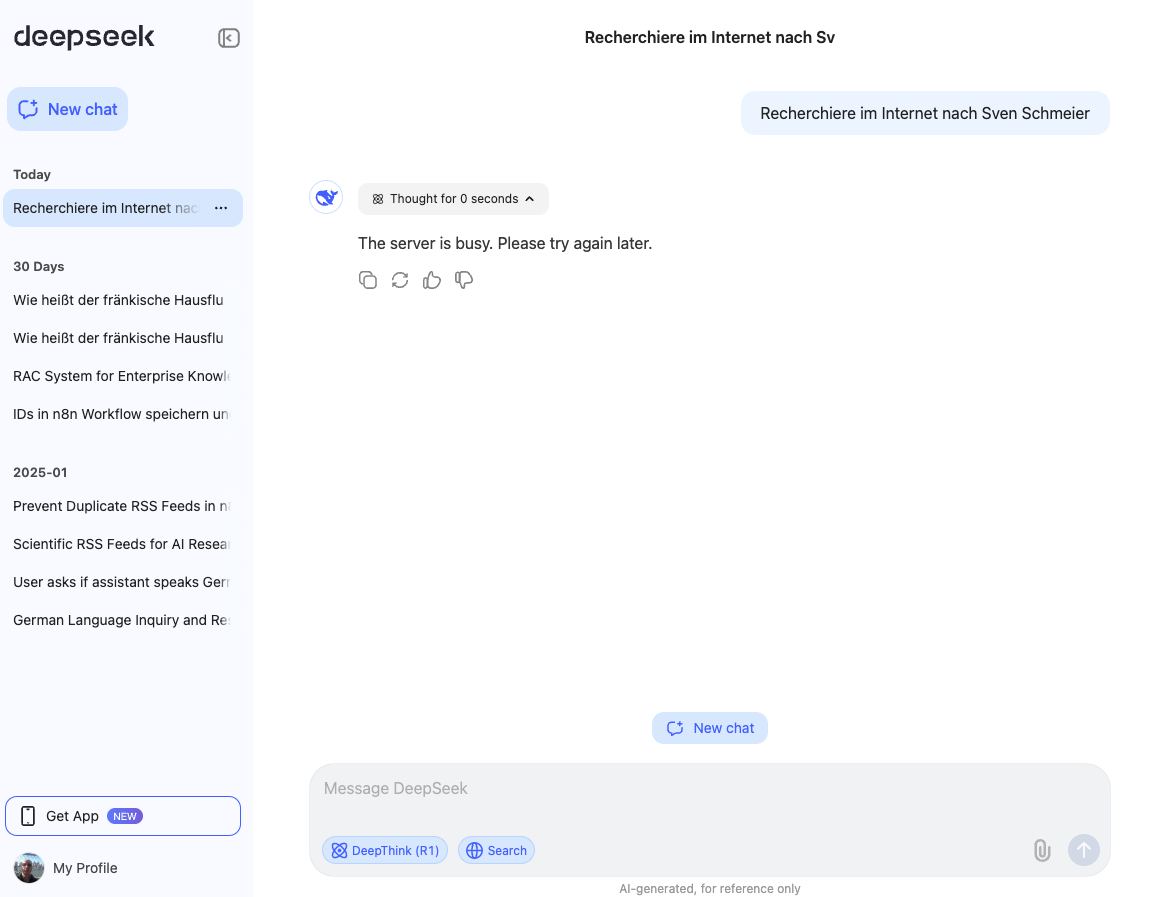Click AI-generated, for reference only text
Image resolution: width=1157 pixels, height=897 pixels.
710,889
